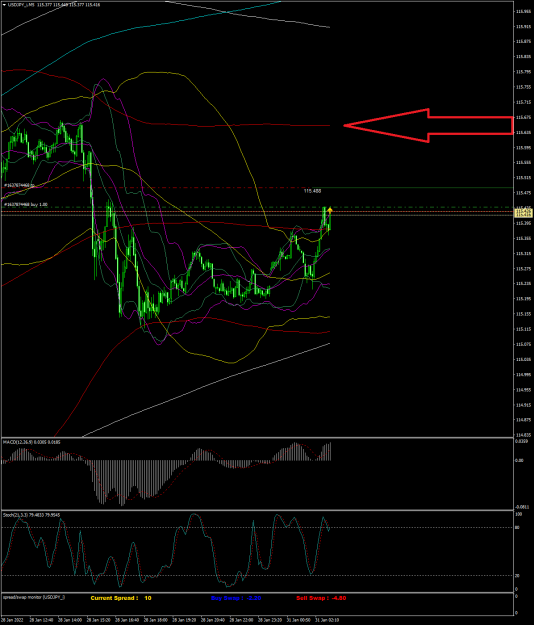Click the MACD(12,26,9) indicator label

[31, 442]
